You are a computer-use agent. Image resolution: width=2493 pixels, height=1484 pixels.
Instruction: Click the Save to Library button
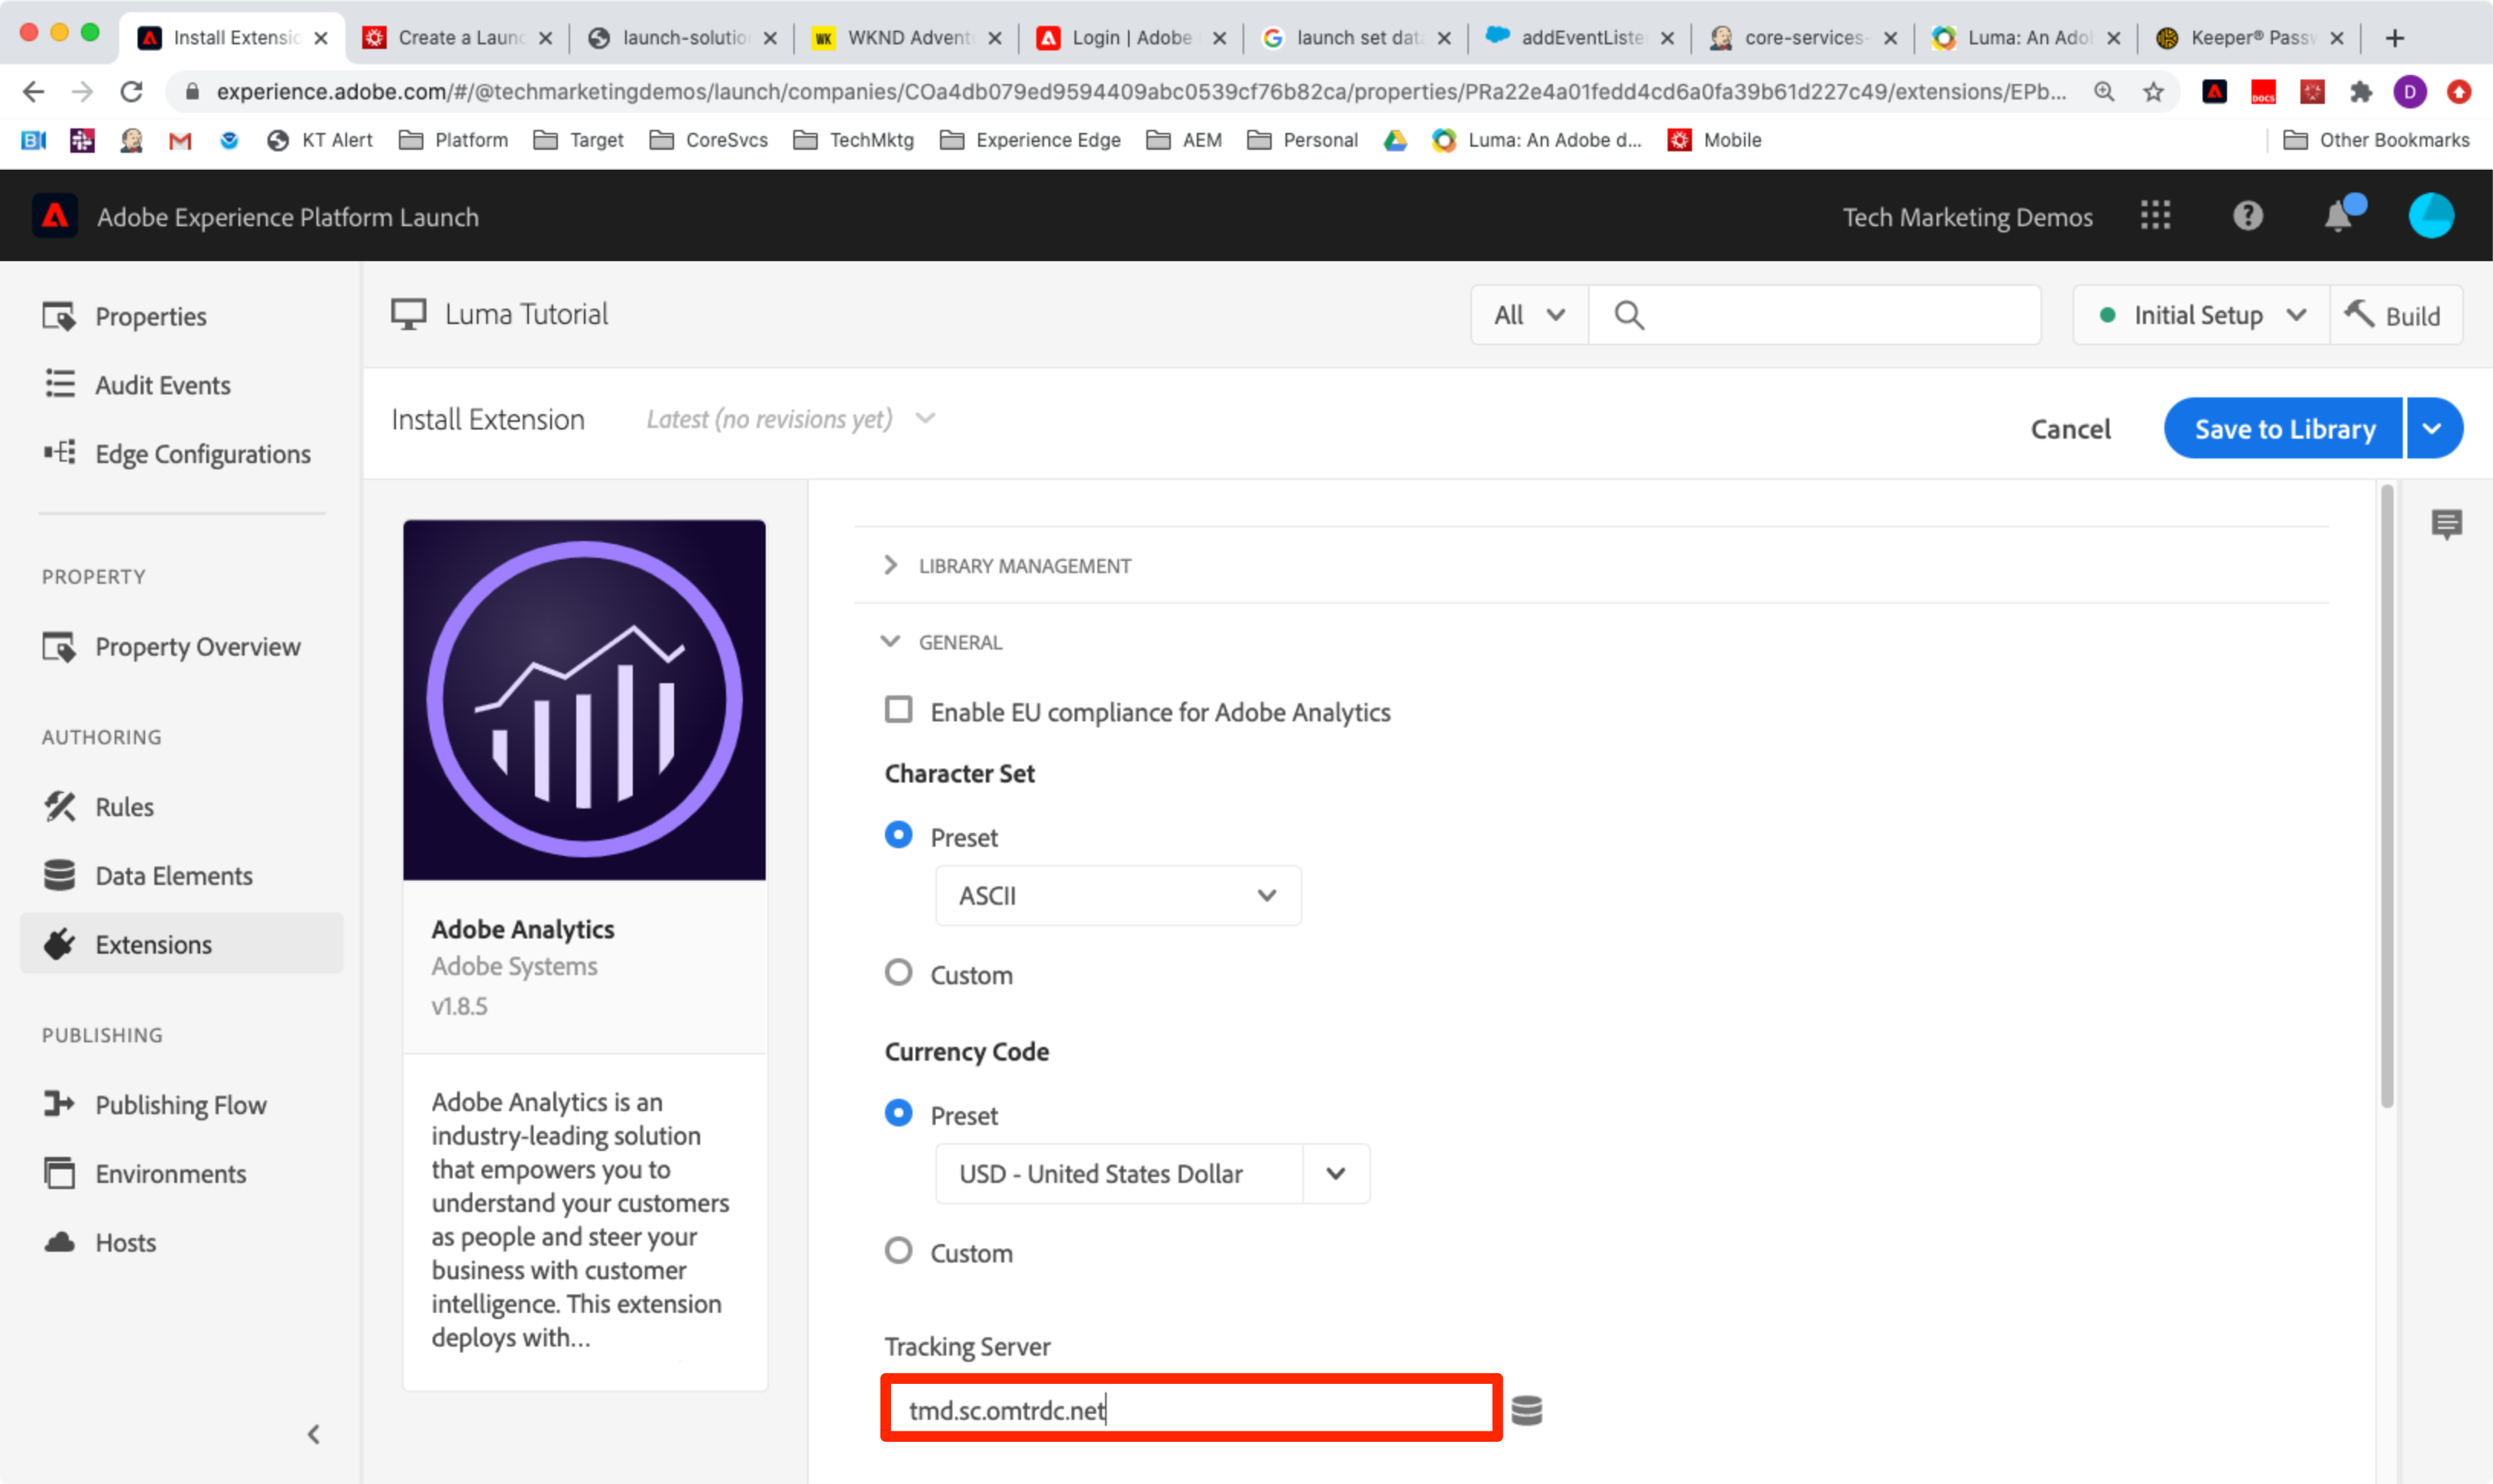[x=2283, y=429]
